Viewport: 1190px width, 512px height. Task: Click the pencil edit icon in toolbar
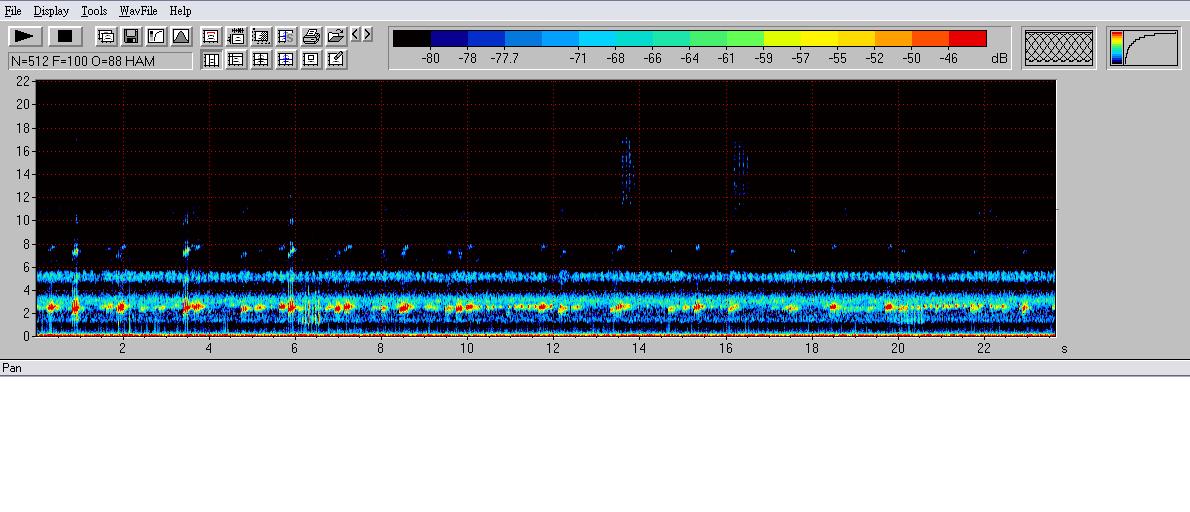[336, 60]
